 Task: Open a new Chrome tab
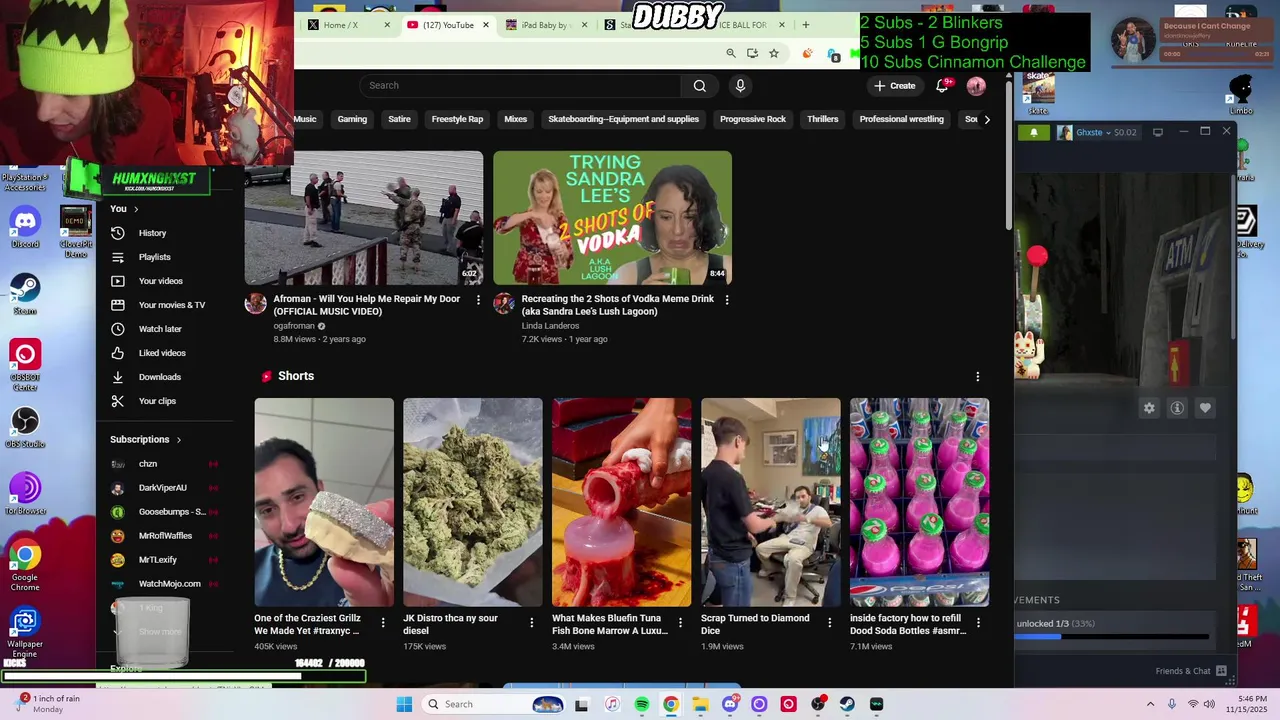click(806, 25)
